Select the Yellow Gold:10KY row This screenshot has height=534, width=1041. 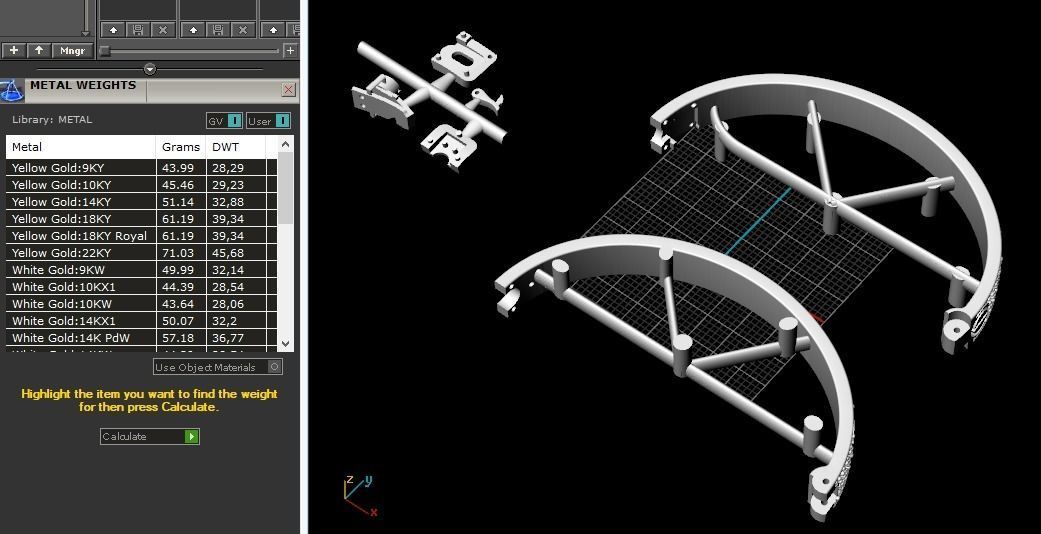click(x=141, y=185)
